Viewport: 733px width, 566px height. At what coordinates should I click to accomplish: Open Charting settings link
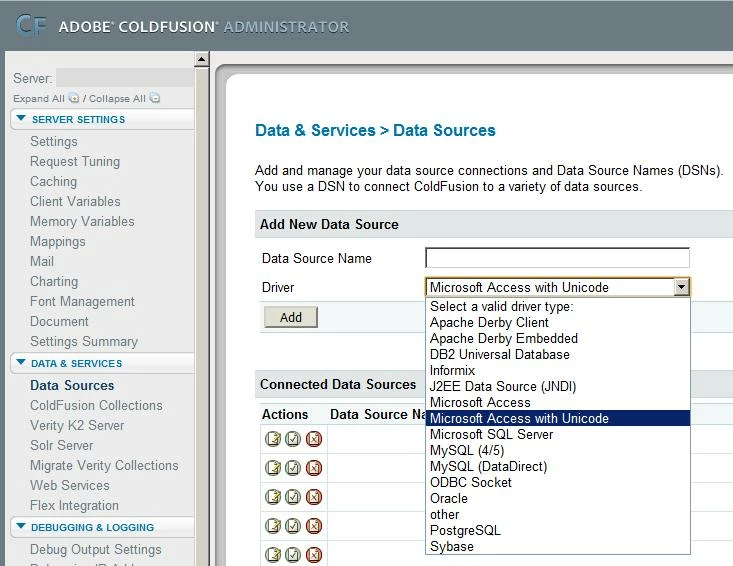click(x=54, y=281)
